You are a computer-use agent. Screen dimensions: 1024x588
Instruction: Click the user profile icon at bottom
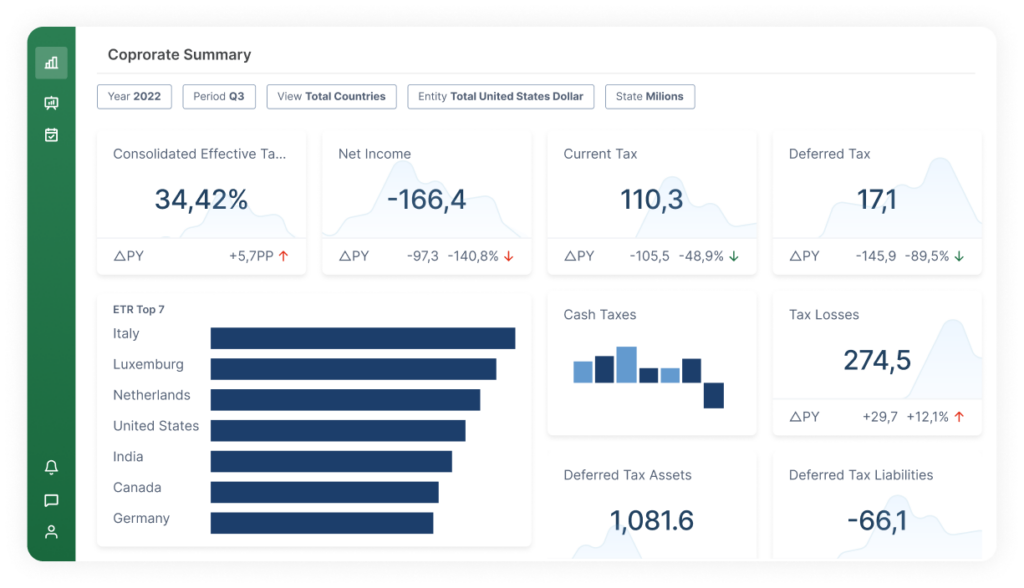[51, 531]
